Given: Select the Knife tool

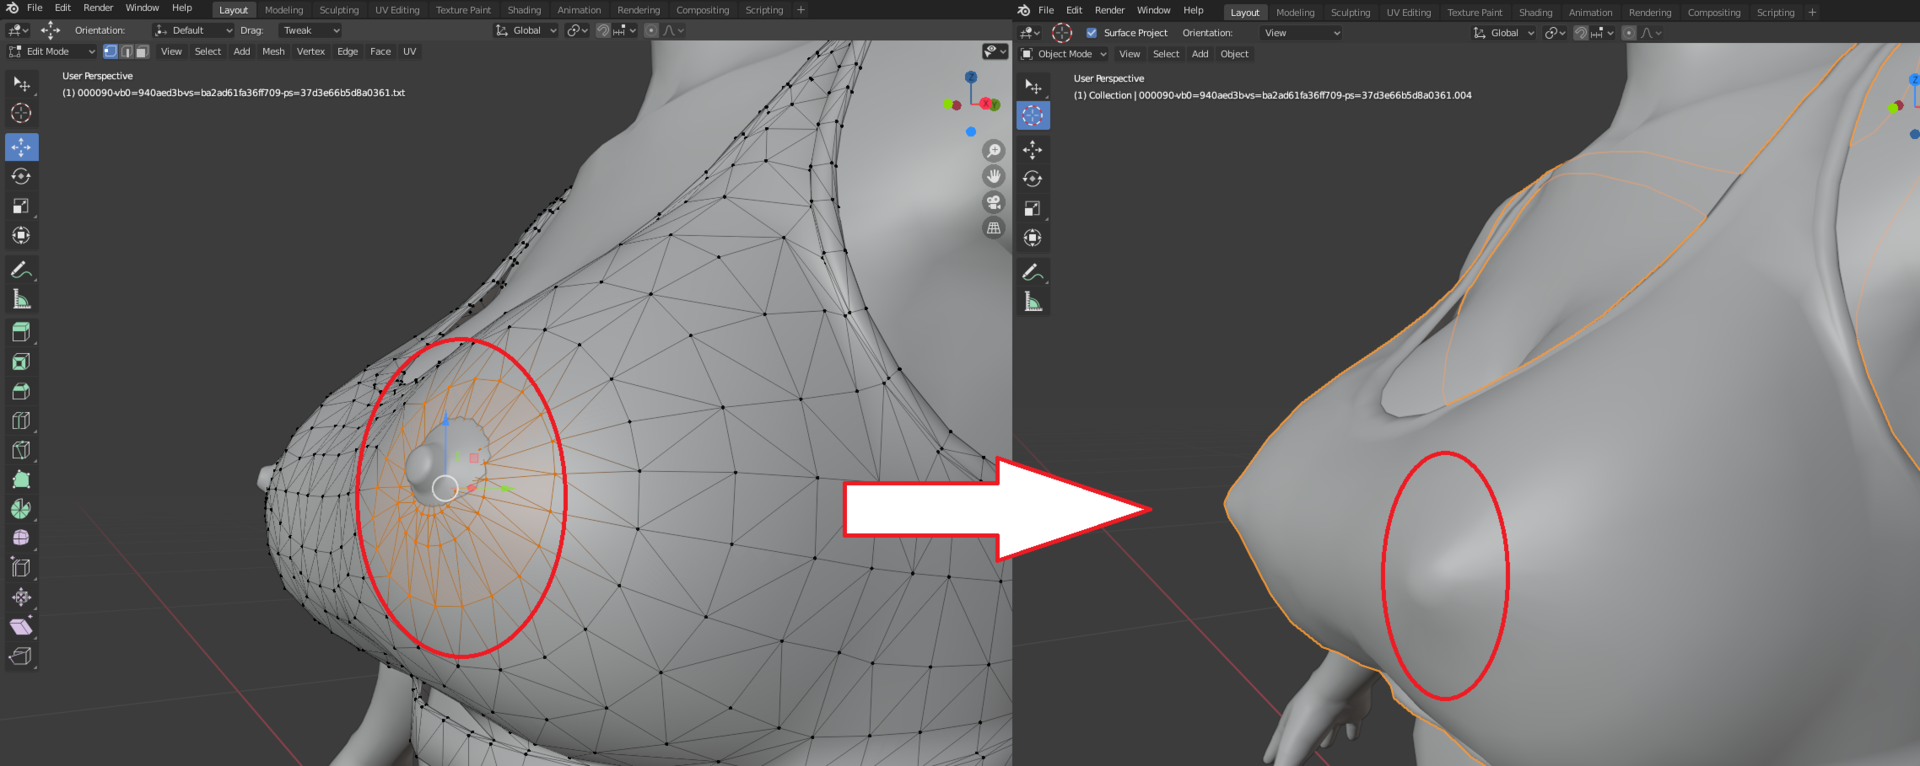Looking at the screenshot, I should (x=21, y=450).
